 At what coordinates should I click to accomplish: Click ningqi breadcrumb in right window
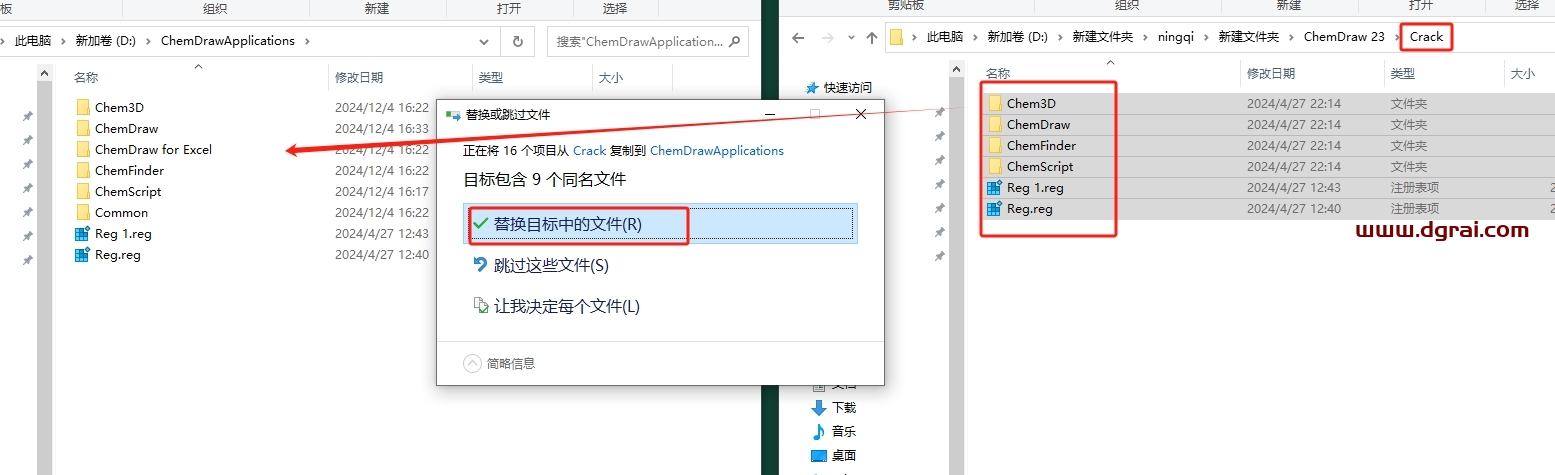click(1175, 37)
